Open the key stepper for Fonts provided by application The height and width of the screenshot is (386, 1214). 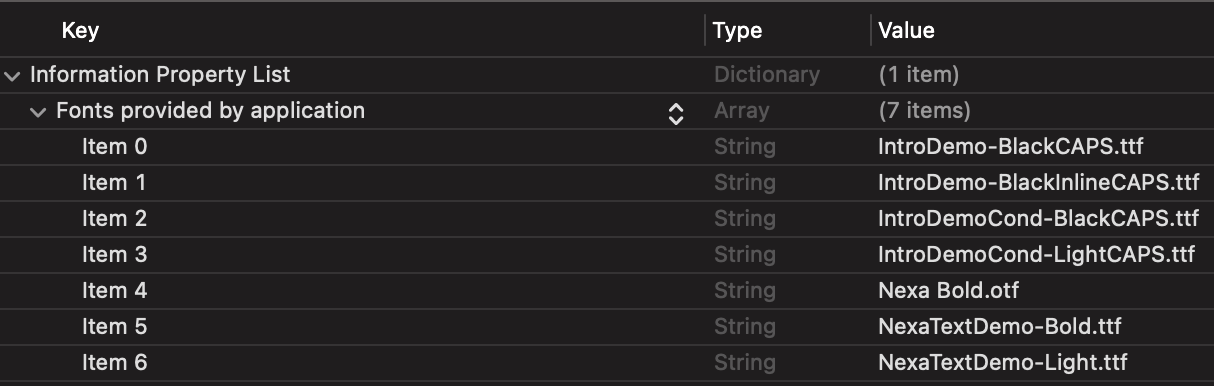pyautogui.click(x=676, y=113)
